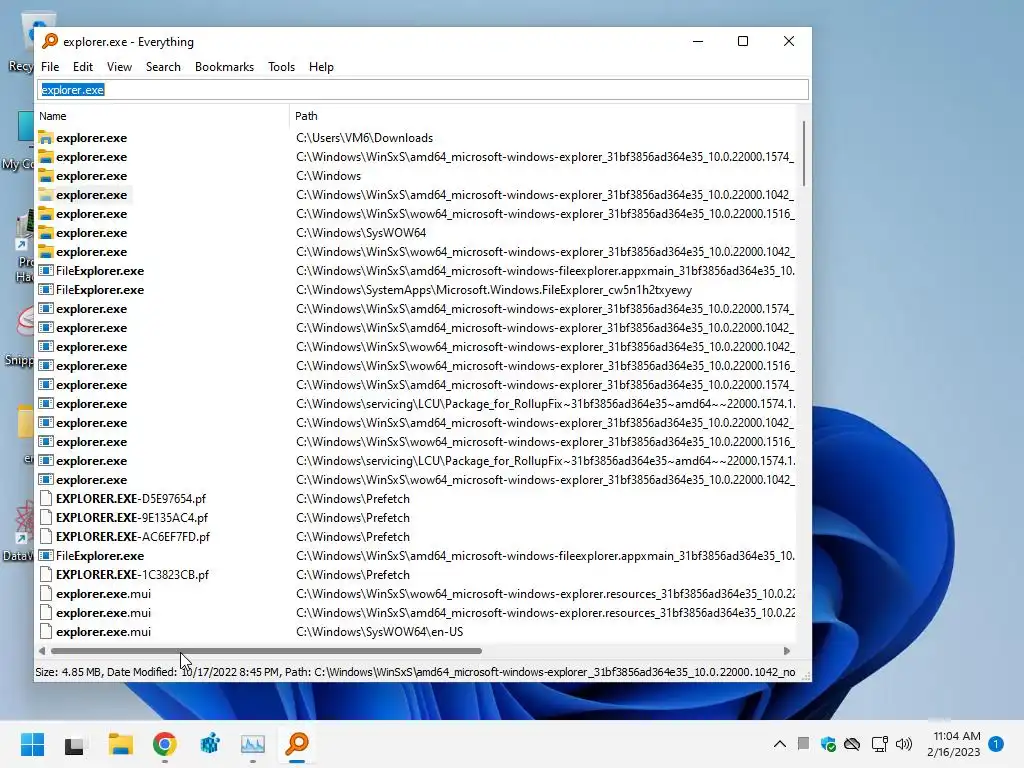Click folder icon of explorer.exe in C:\Windows\SysWOW64 row
The width and height of the screenshot is (1024, 768).
coord(46,232)
